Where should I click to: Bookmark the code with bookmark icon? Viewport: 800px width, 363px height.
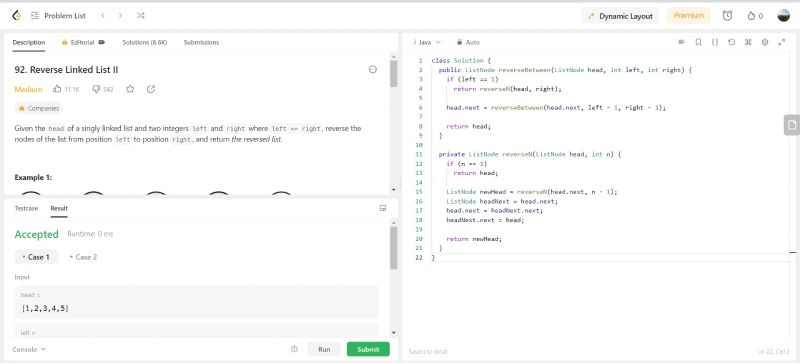click(698, 42)
